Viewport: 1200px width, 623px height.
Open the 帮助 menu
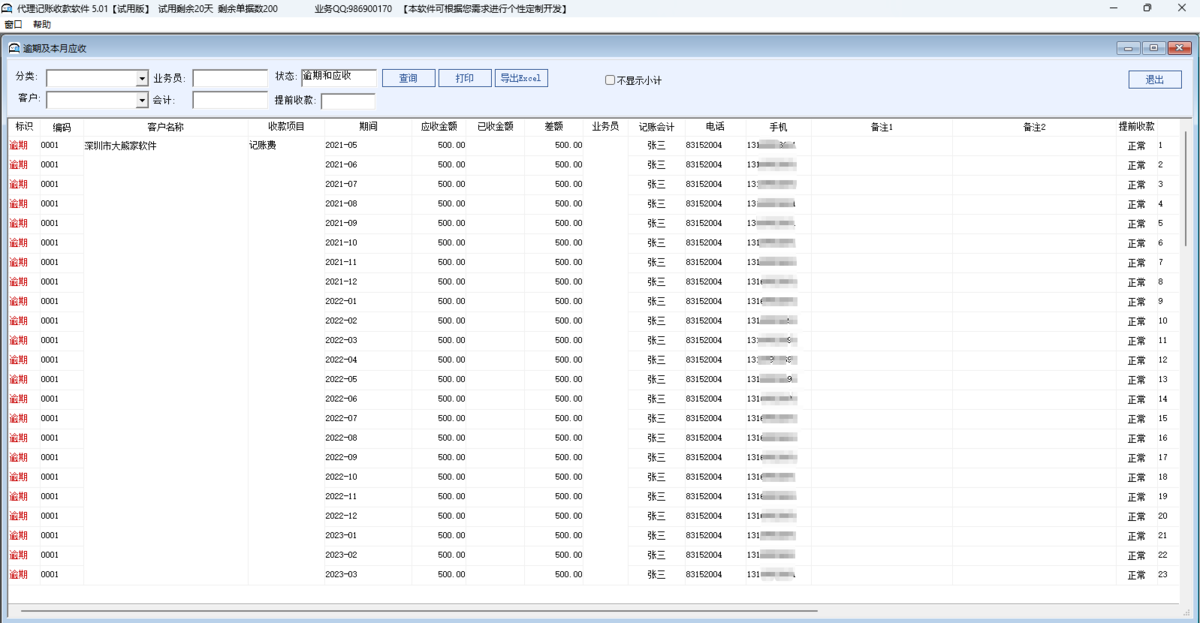click(x=42, y=24)
